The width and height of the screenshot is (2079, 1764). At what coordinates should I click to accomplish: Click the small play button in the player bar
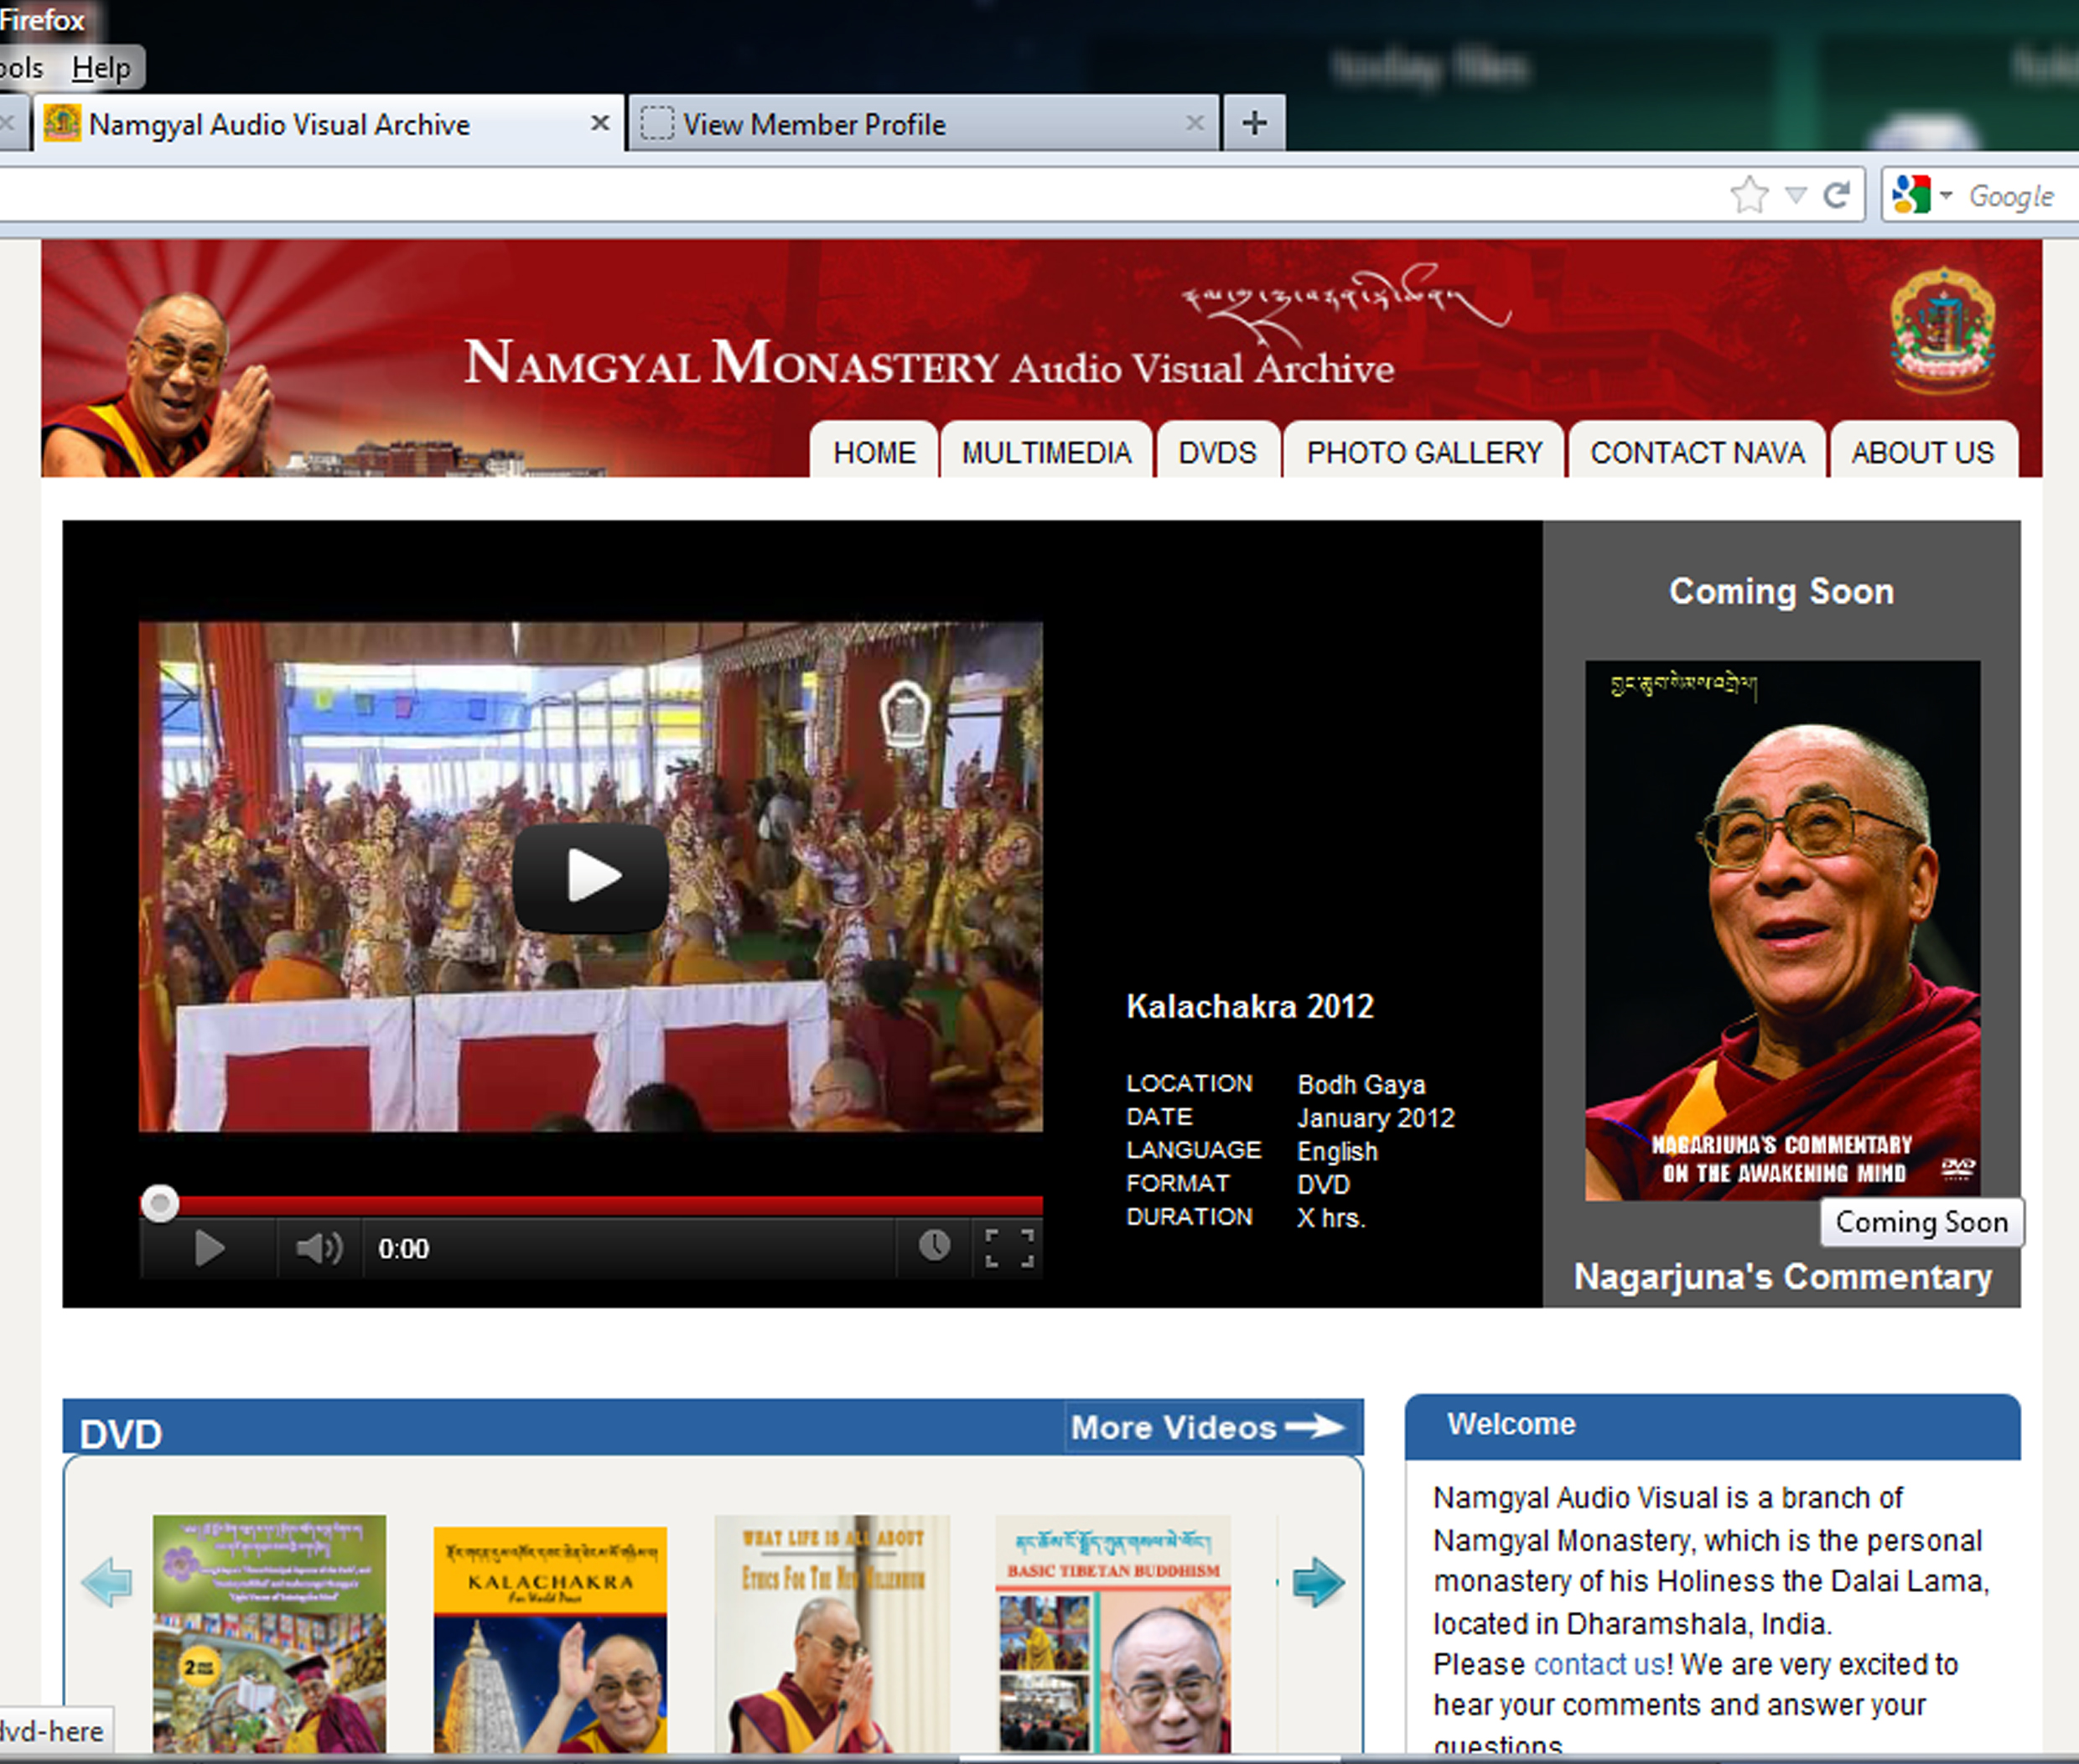(x=209, y=1248)
